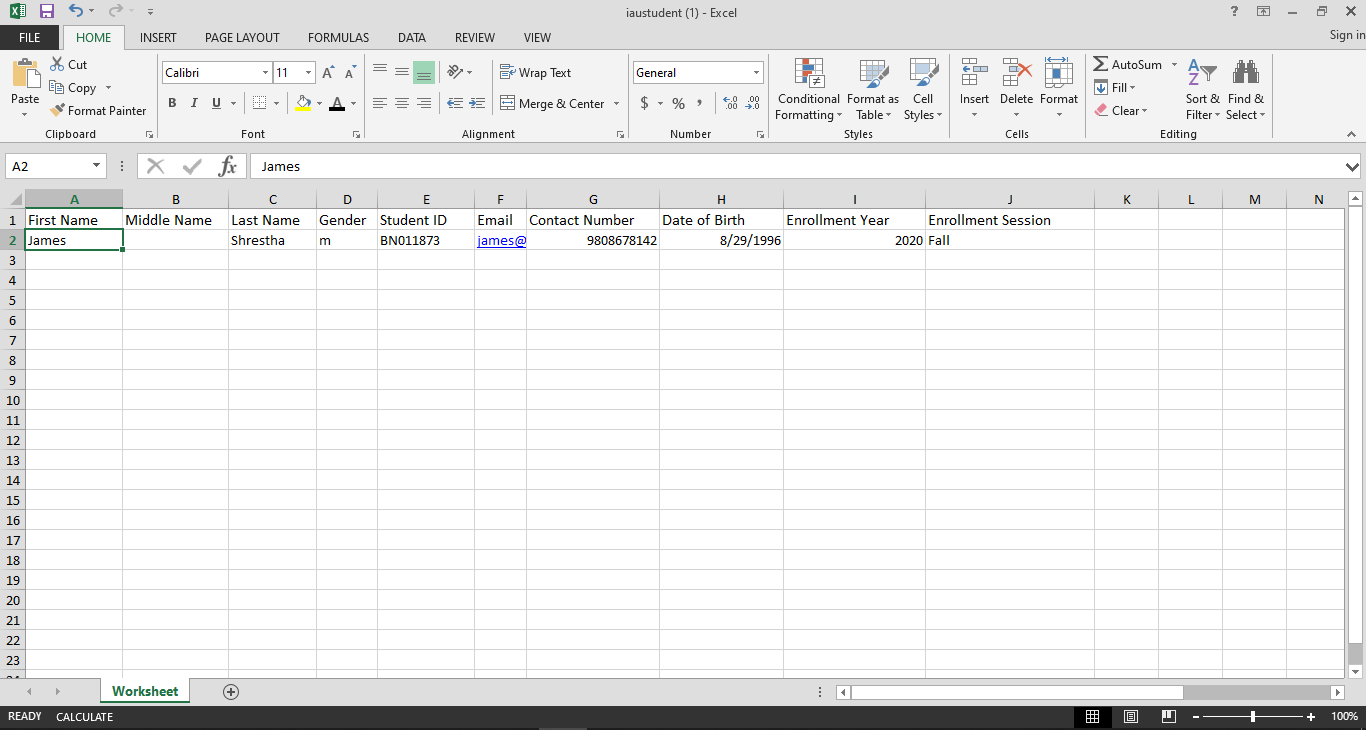The width and height of the screenshot is (1366, 730).
Task: Open the FILE tab
Action: [x=30, y=38]
